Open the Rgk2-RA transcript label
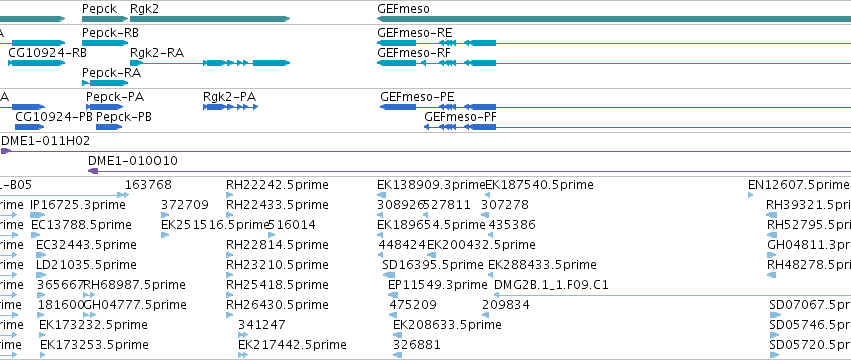 157,53
